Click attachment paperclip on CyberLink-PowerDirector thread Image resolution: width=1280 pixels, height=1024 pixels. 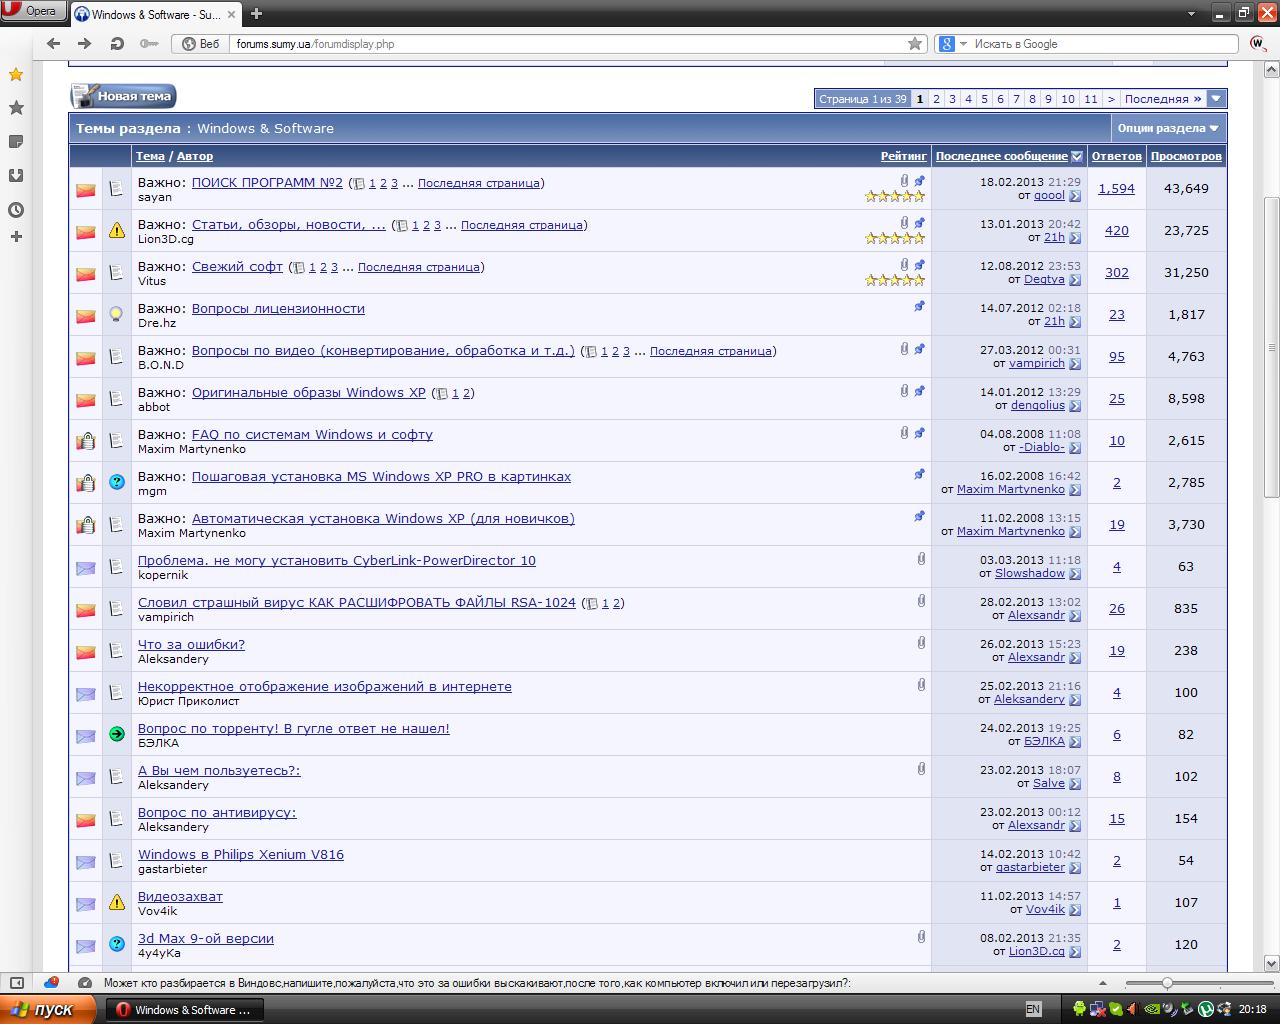coord(921,559)
